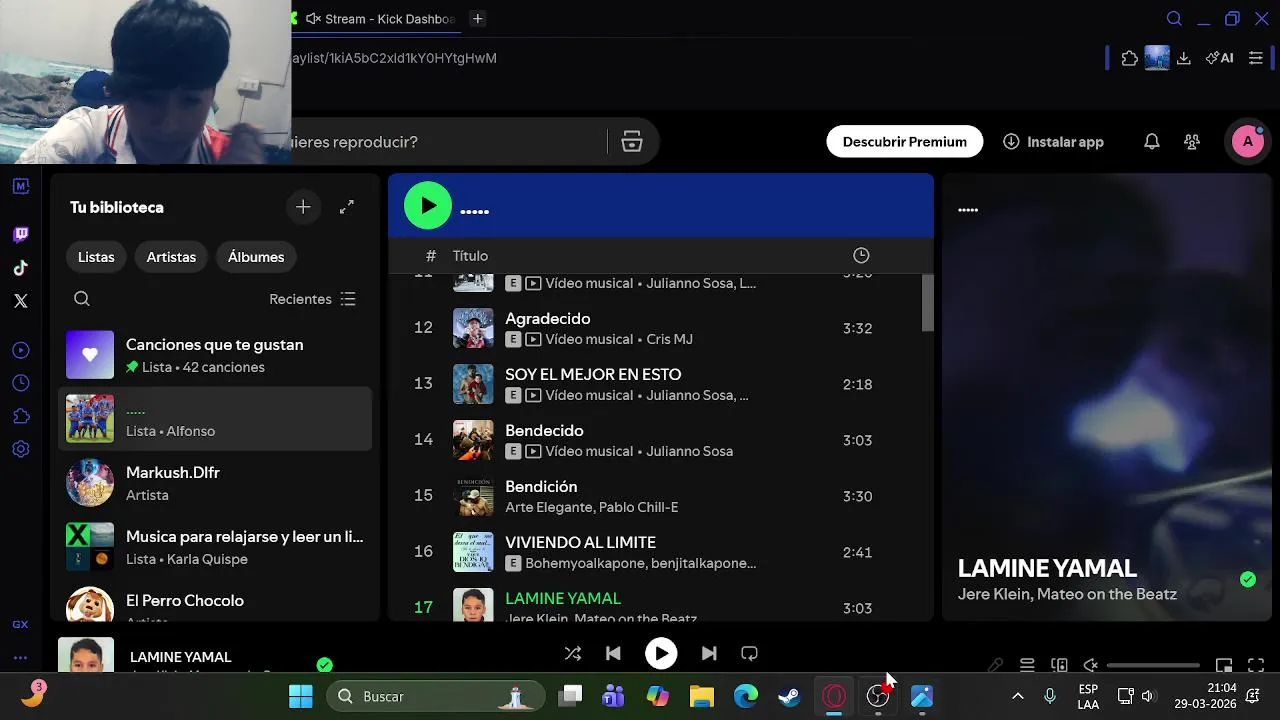Open TikTok in the Opera GX sidebar
Screen dimensions: 1280x720
(x=20, y=268)
